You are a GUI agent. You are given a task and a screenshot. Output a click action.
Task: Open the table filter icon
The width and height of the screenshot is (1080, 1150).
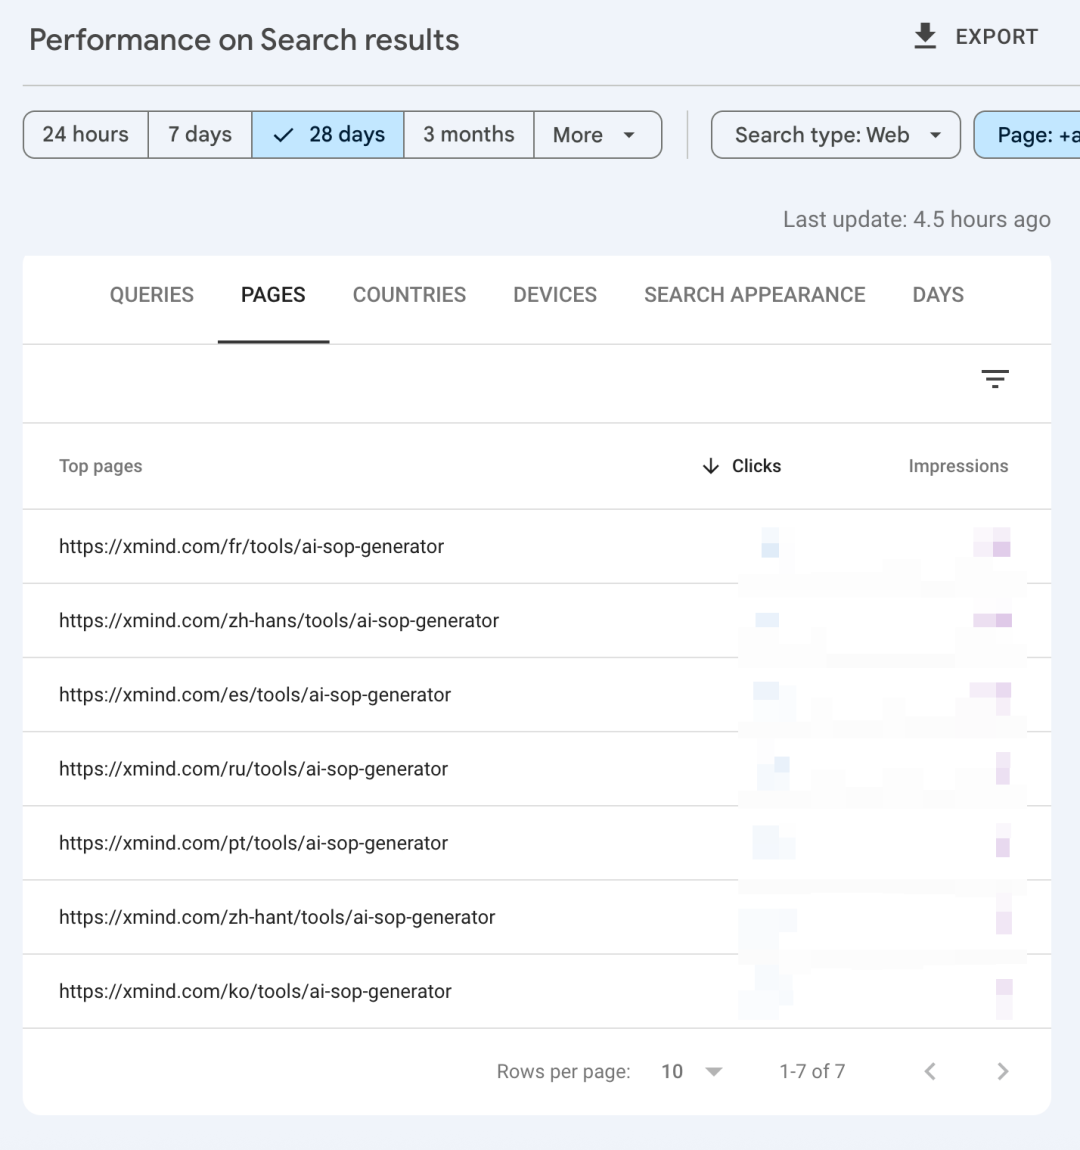pos(995,378)
